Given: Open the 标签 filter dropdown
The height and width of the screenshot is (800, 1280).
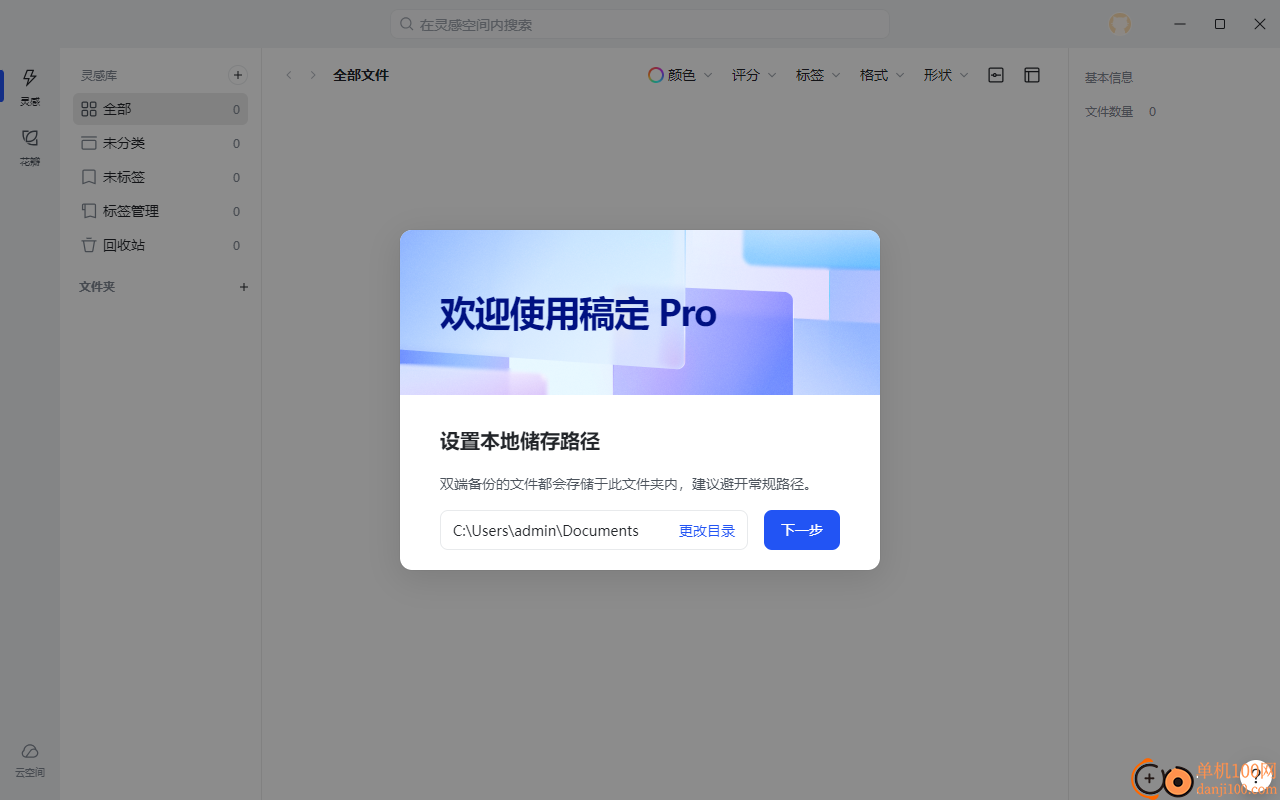Looking at the screenshot, I should [x=818, y=75].
